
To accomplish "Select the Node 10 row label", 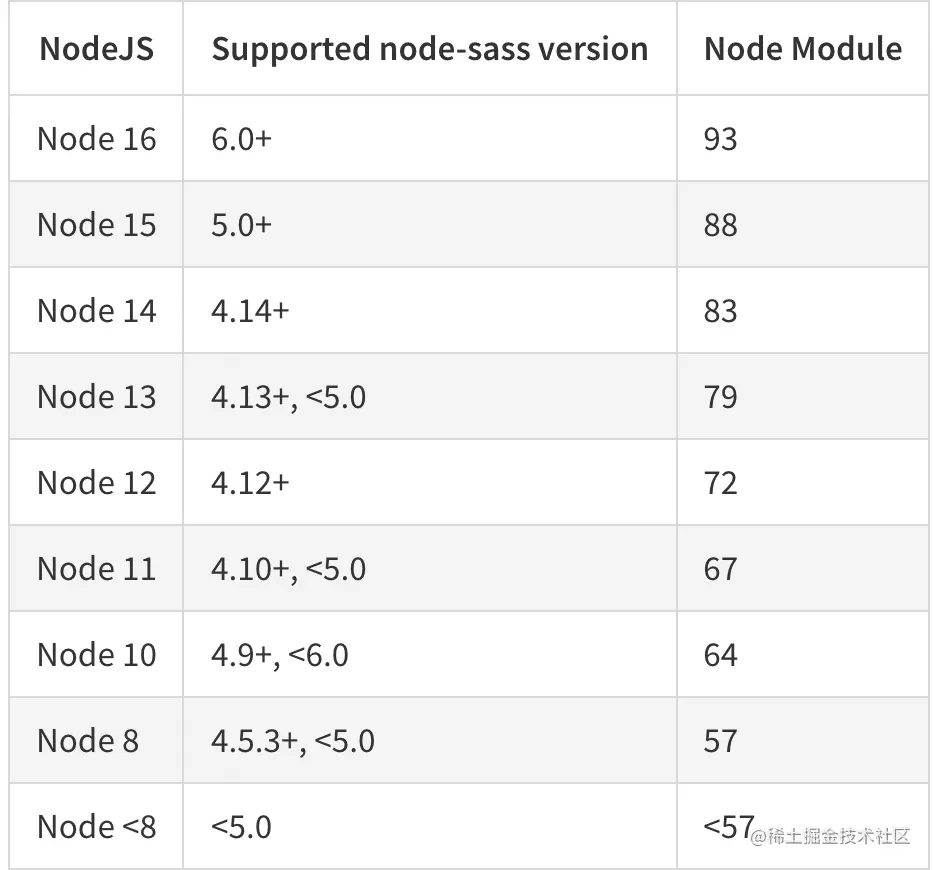I will (97, 655).
